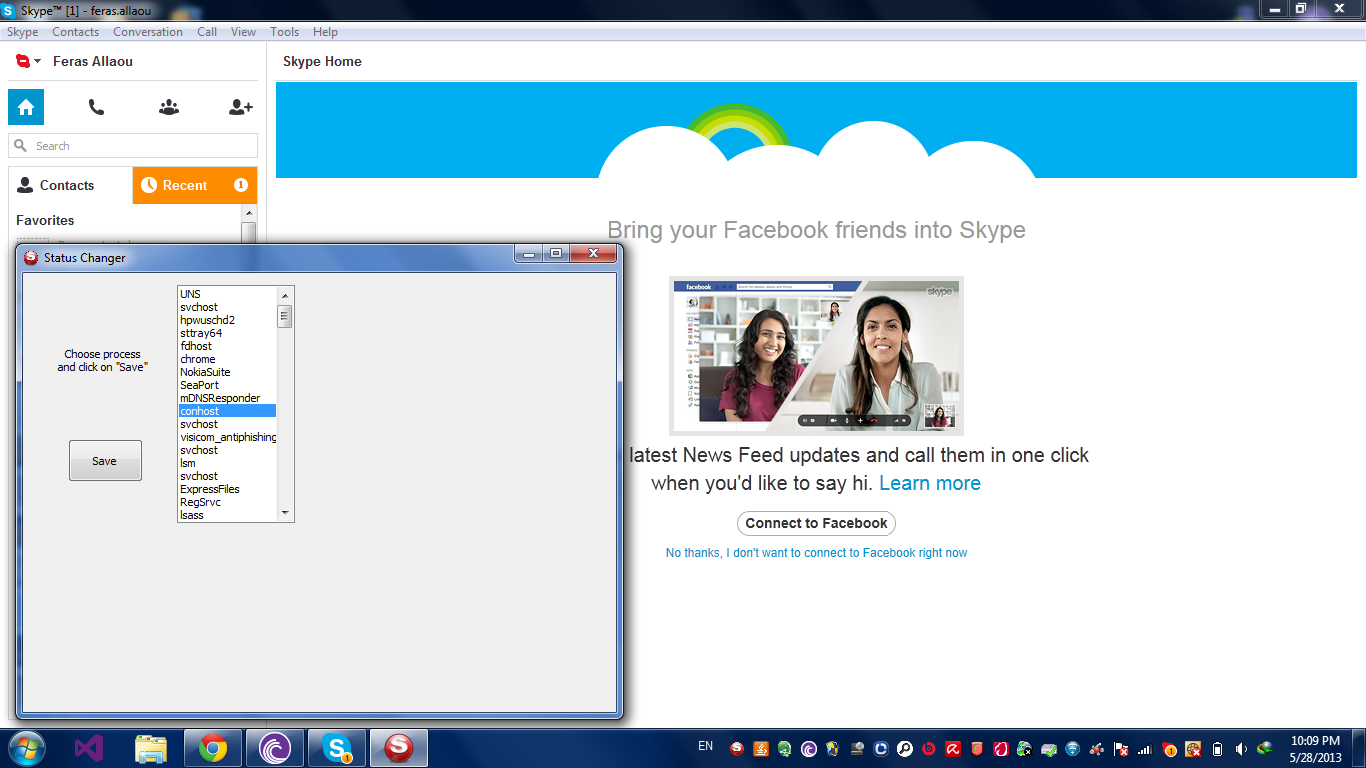Open the Tools menu
The height and width of the screenshot is (768, 1366).
tap(285, 32)
